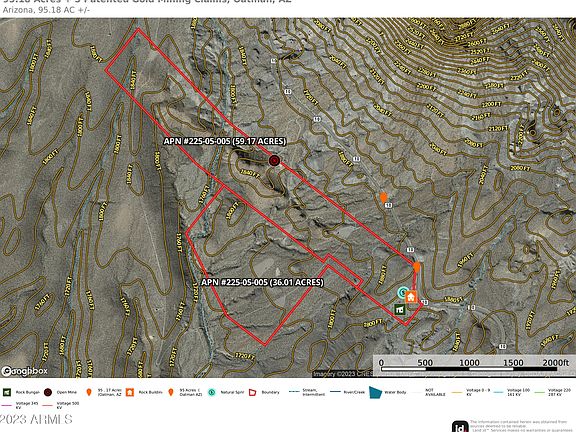Click the Natural Spring legend icon
576x432 pixels.
point(212,392)
